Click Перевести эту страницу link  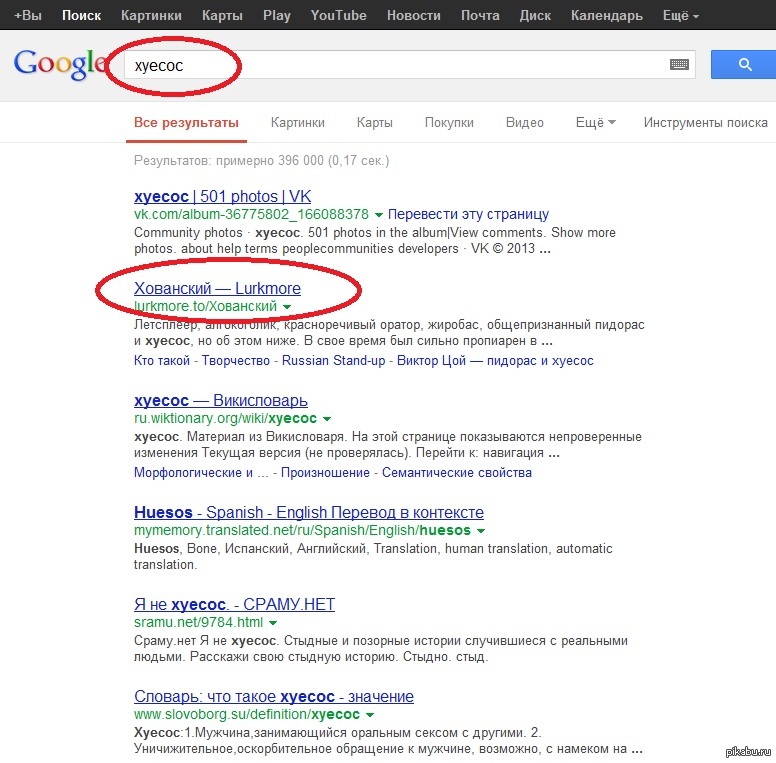(468, 214)
